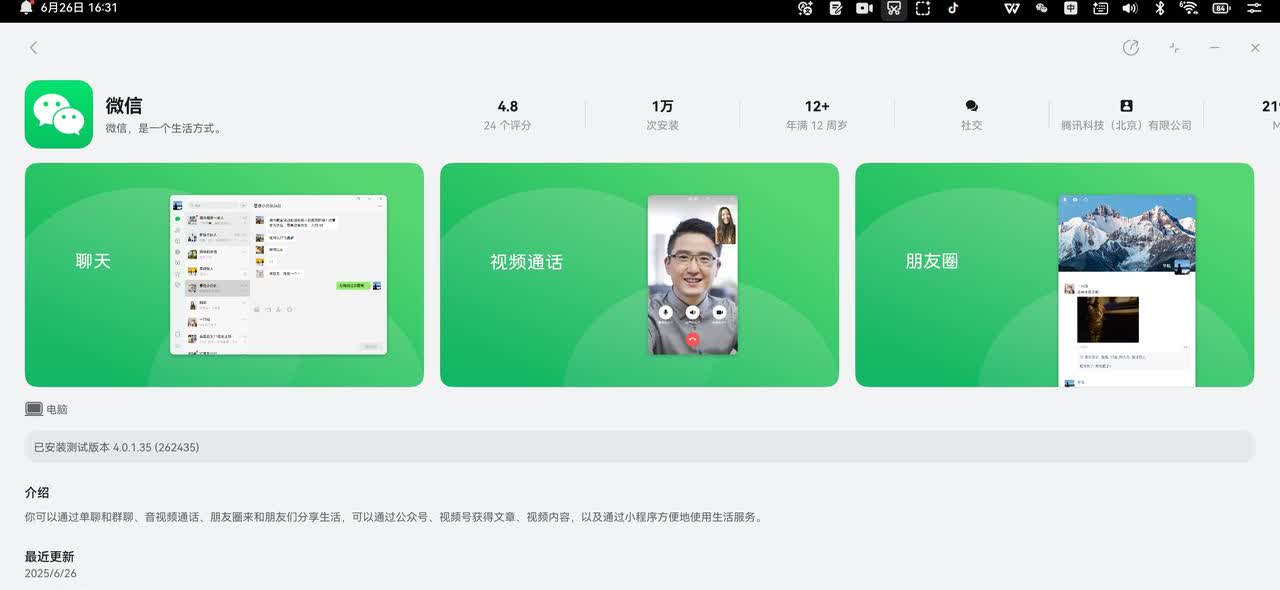The image size is (1280, 590).
Task: Click the computer device icon
Action: click(x=34, y=409)
